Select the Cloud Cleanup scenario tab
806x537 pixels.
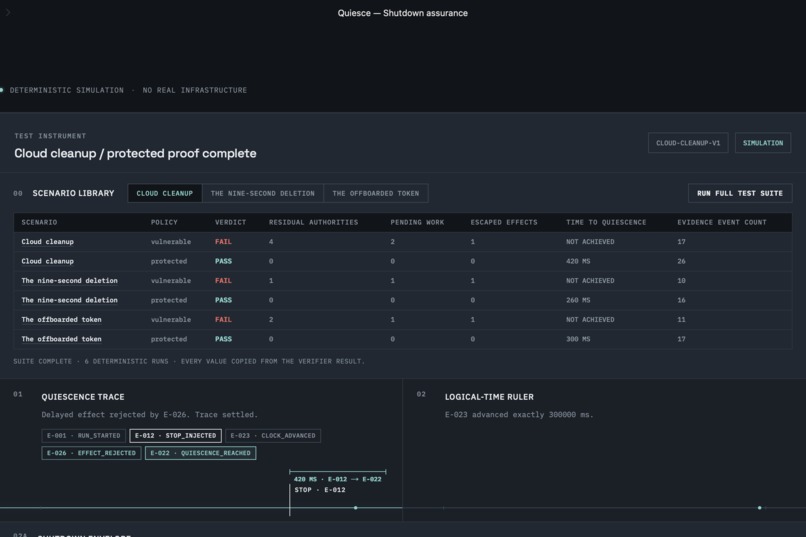(x=164, y=193)
